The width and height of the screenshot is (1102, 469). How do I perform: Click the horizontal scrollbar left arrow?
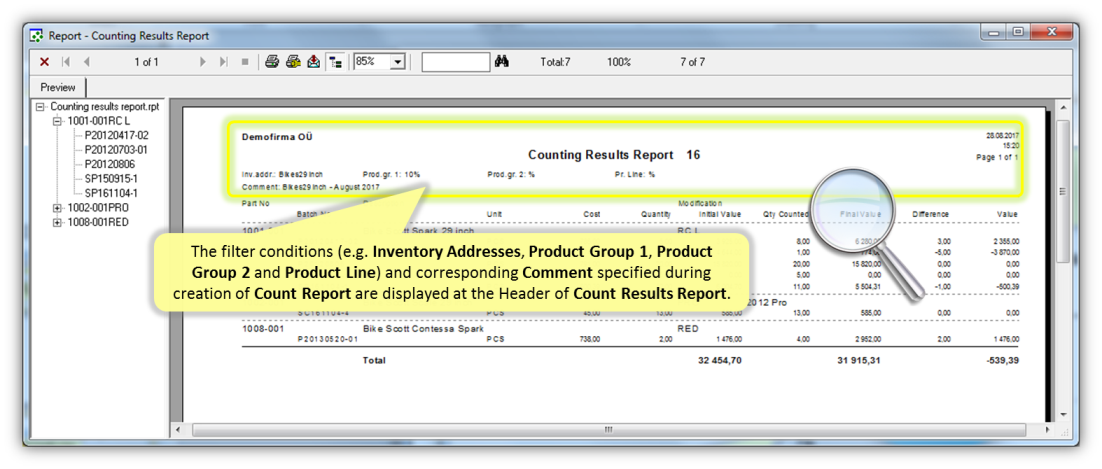coord(180,429)
